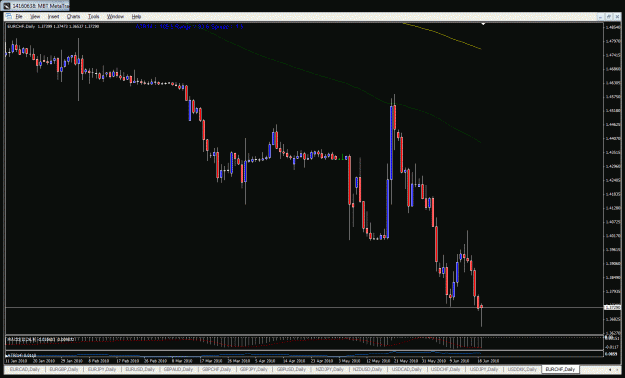Open the Charts menu
This screenshot has width=625, height=378.
[73, 16]
